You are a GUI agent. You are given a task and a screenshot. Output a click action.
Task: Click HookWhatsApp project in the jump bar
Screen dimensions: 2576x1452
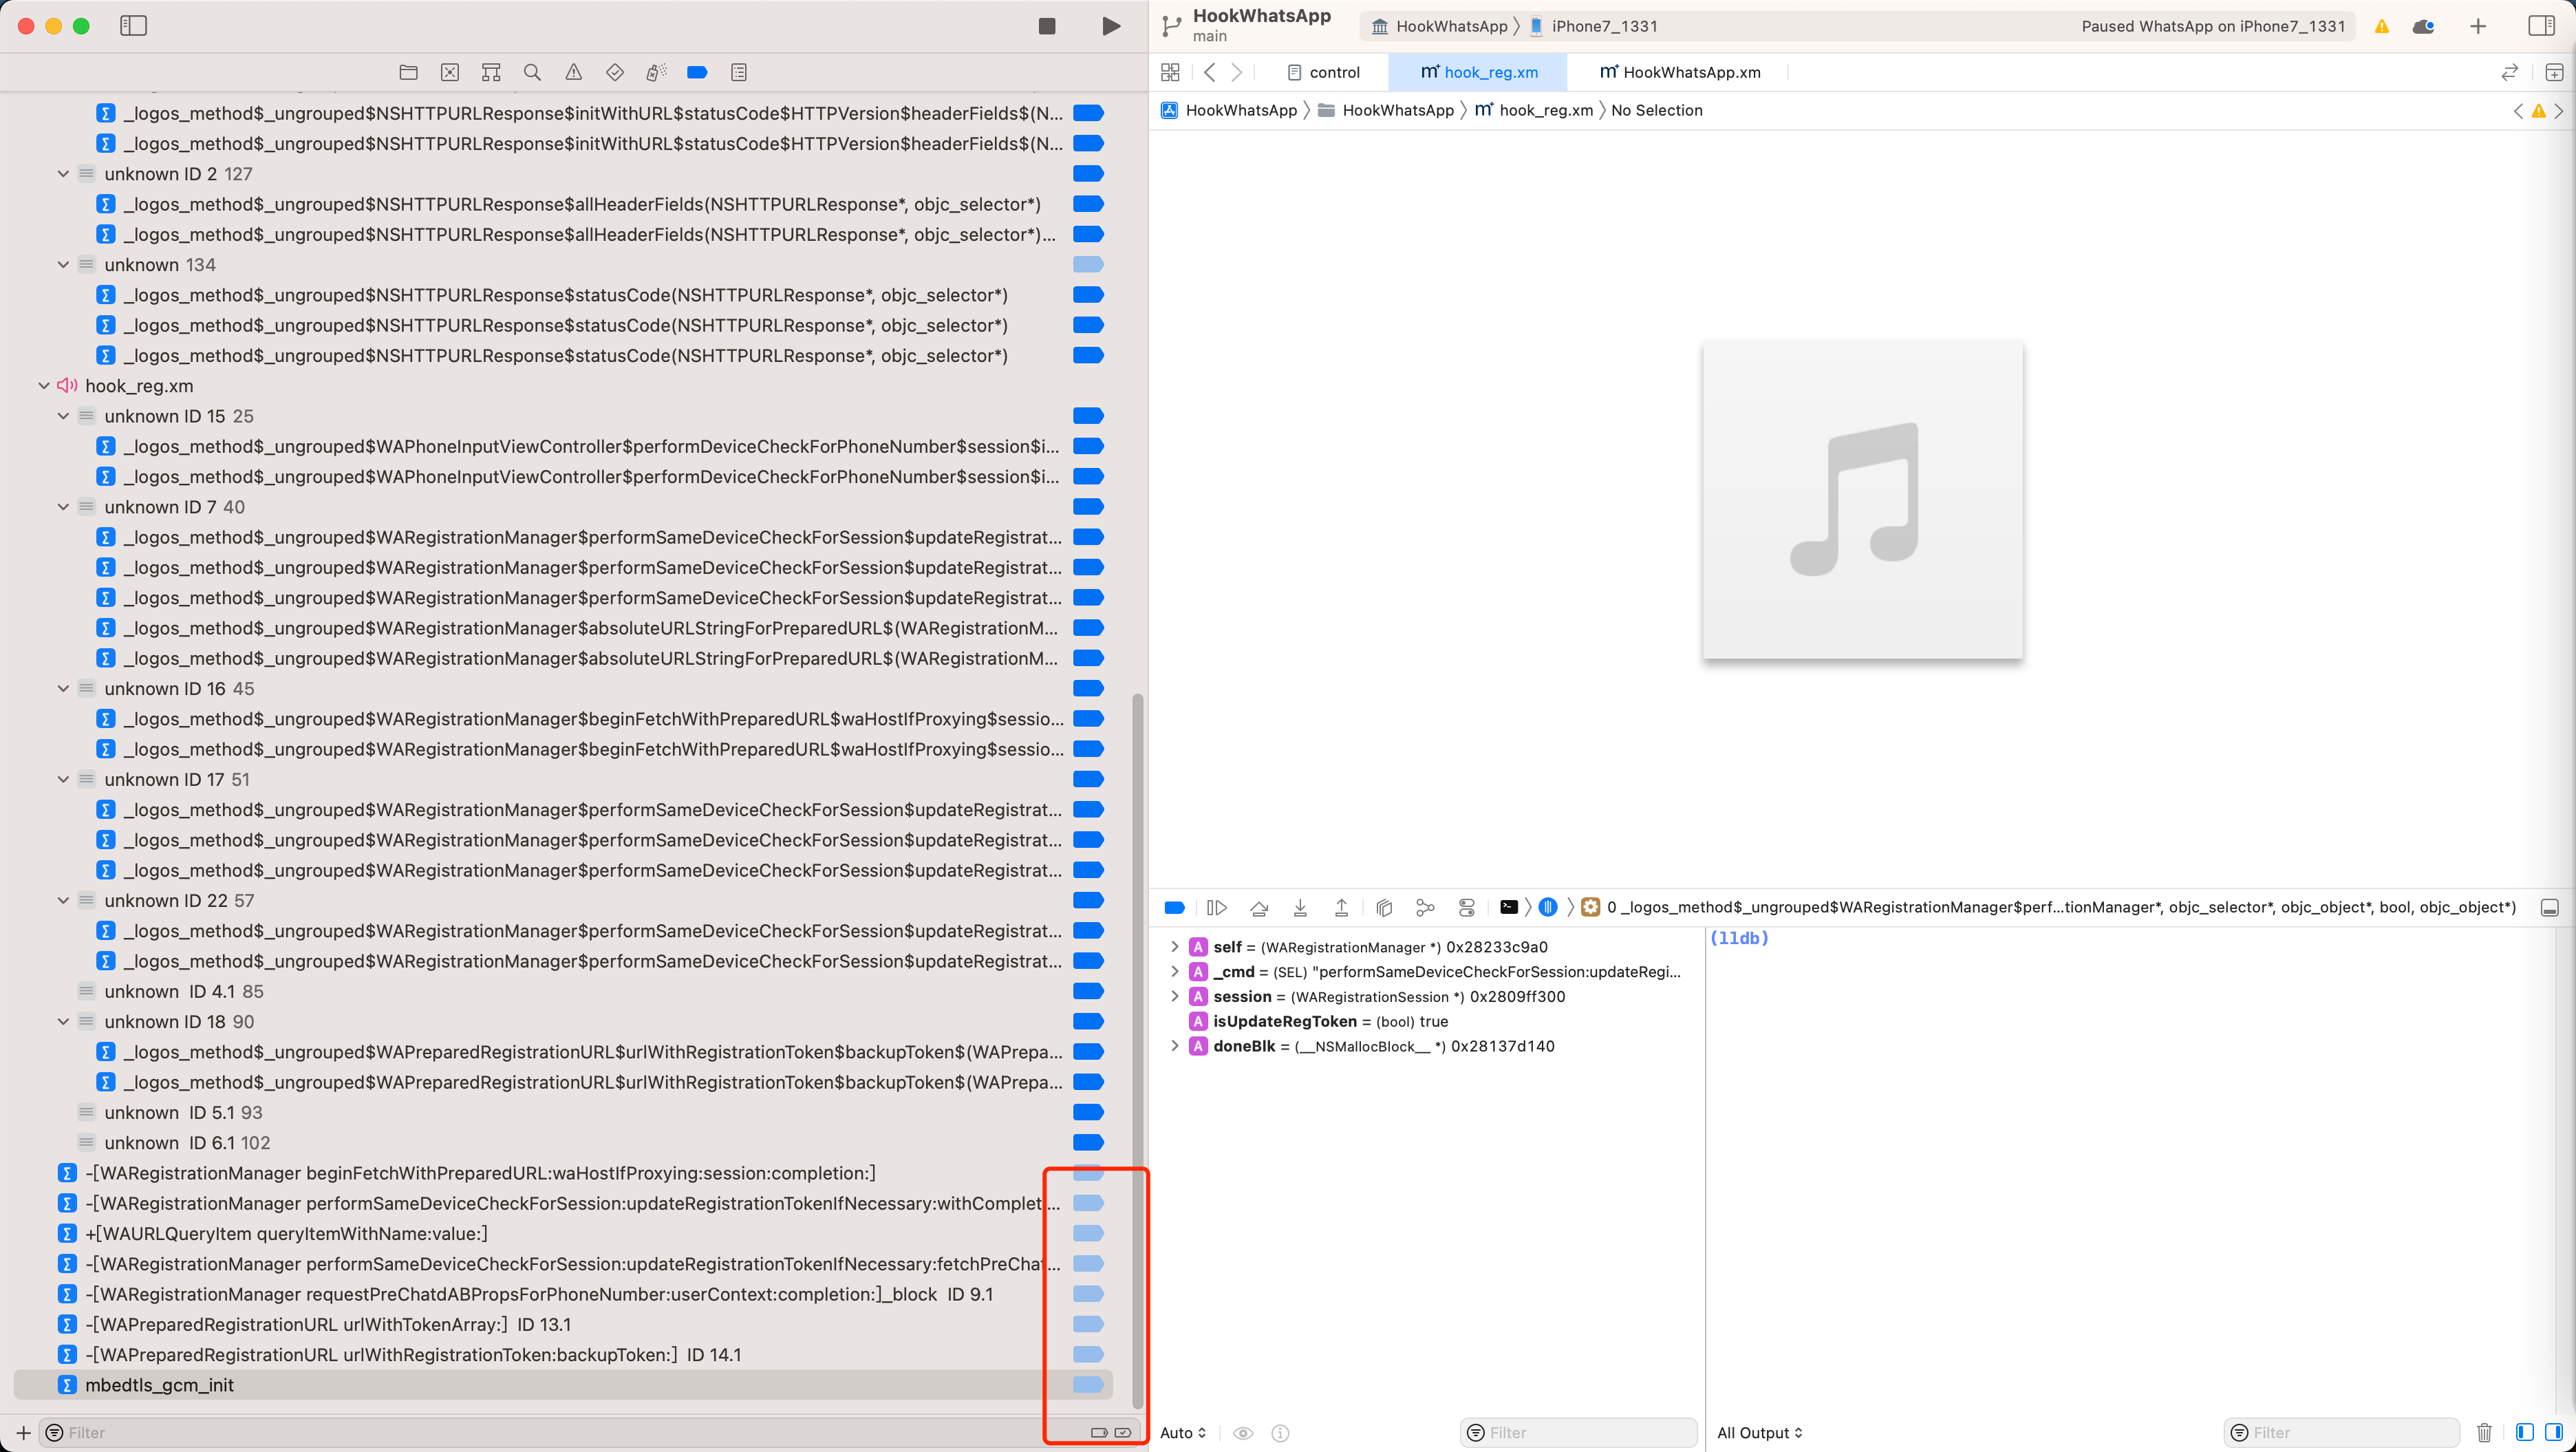[1229, 110]
